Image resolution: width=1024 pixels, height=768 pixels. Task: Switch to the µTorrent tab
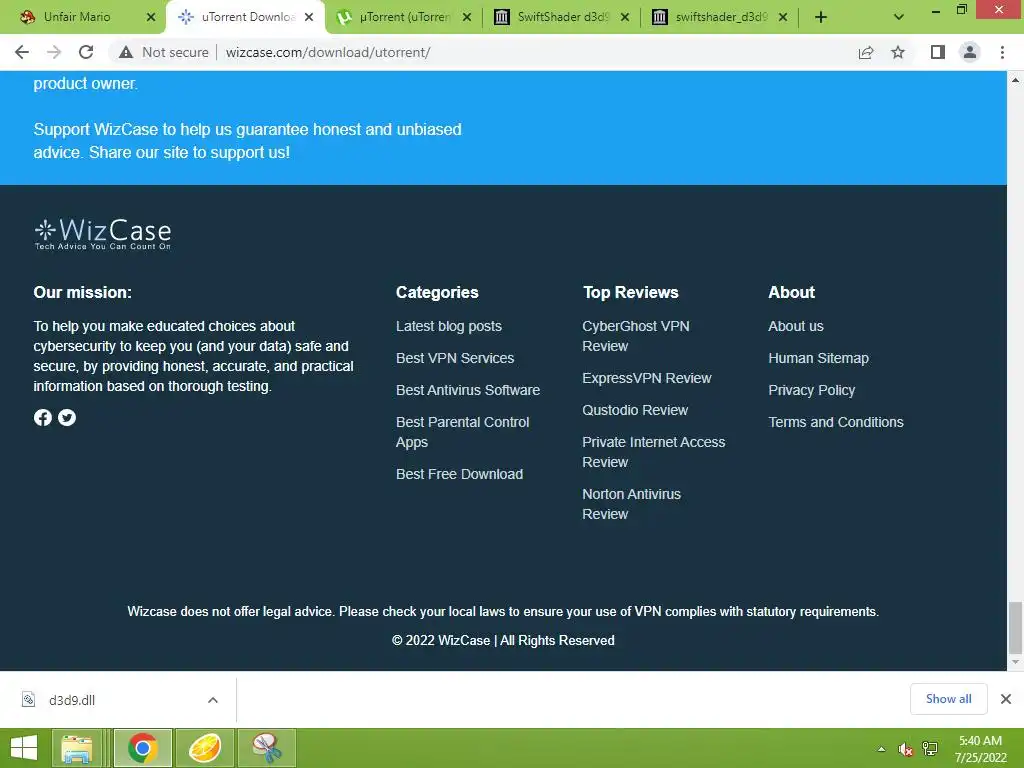click(x=405, y=17)
